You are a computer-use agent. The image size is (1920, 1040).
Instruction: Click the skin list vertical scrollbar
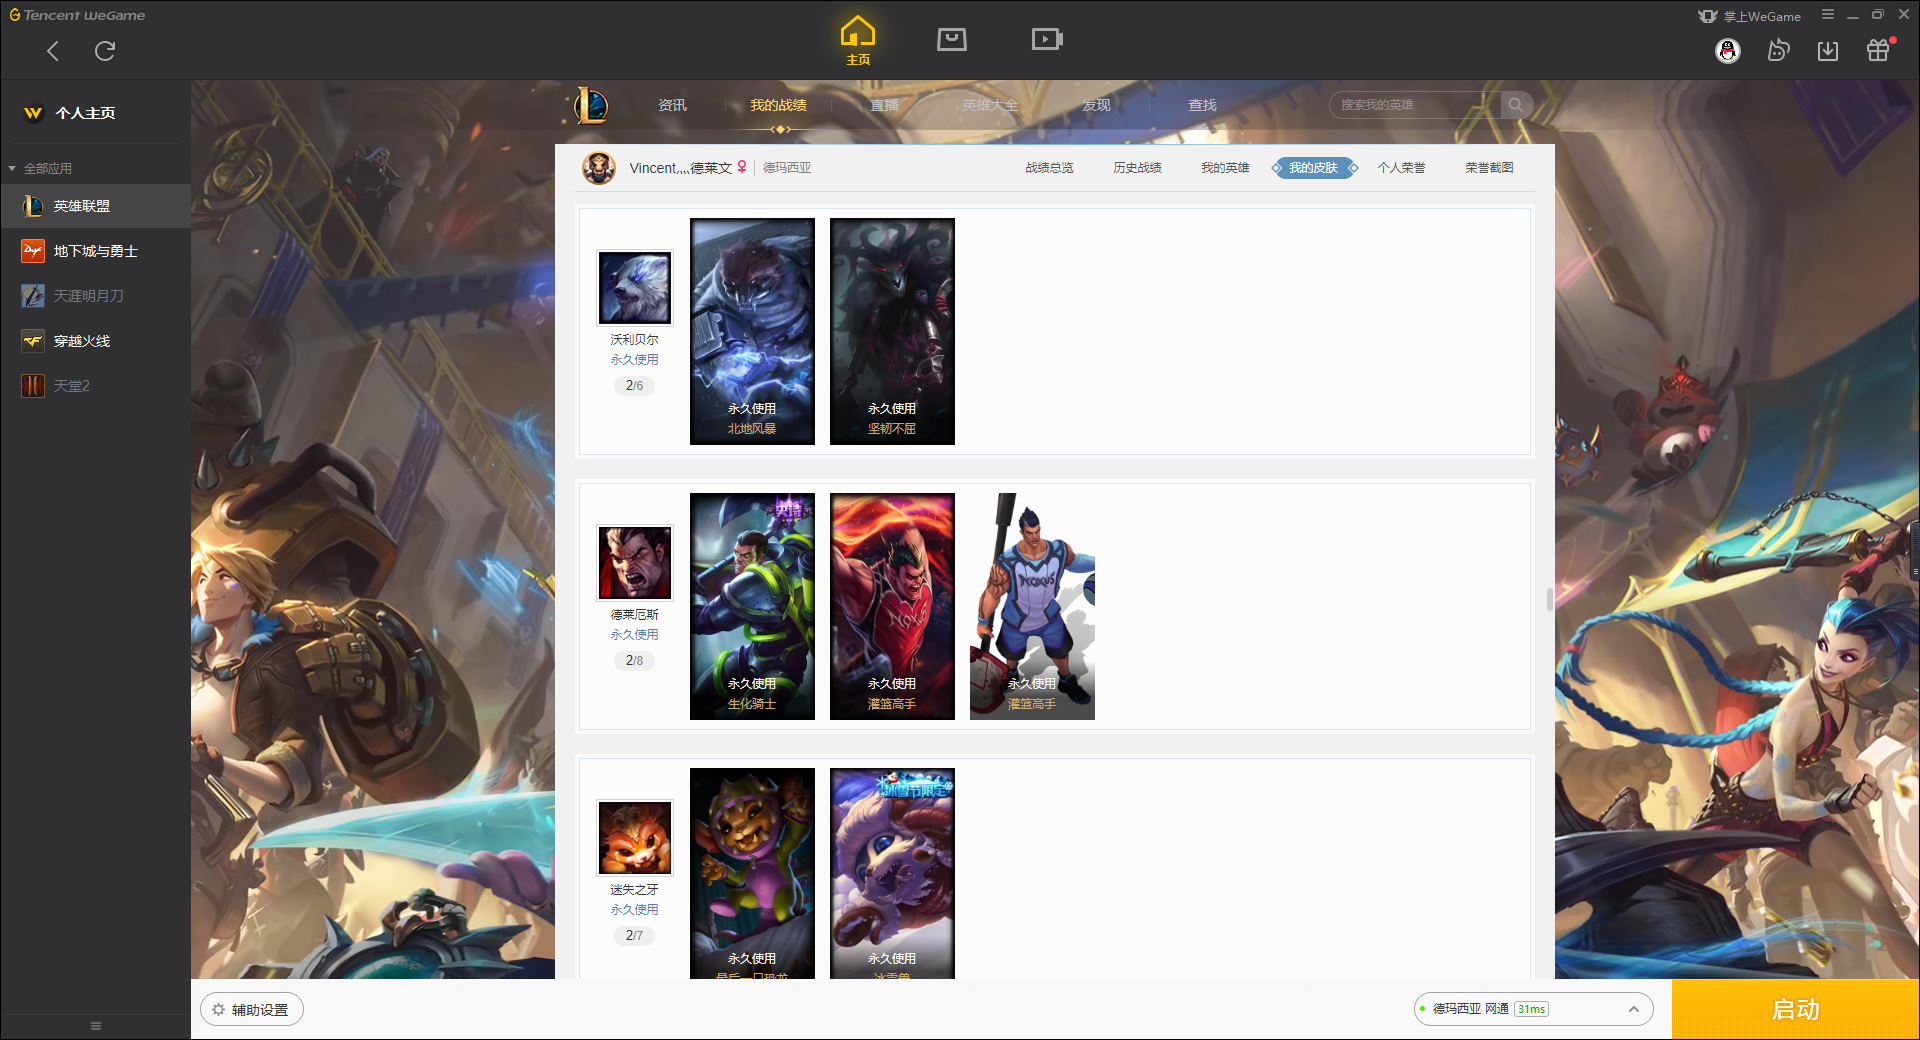(x=1550, y=599)
